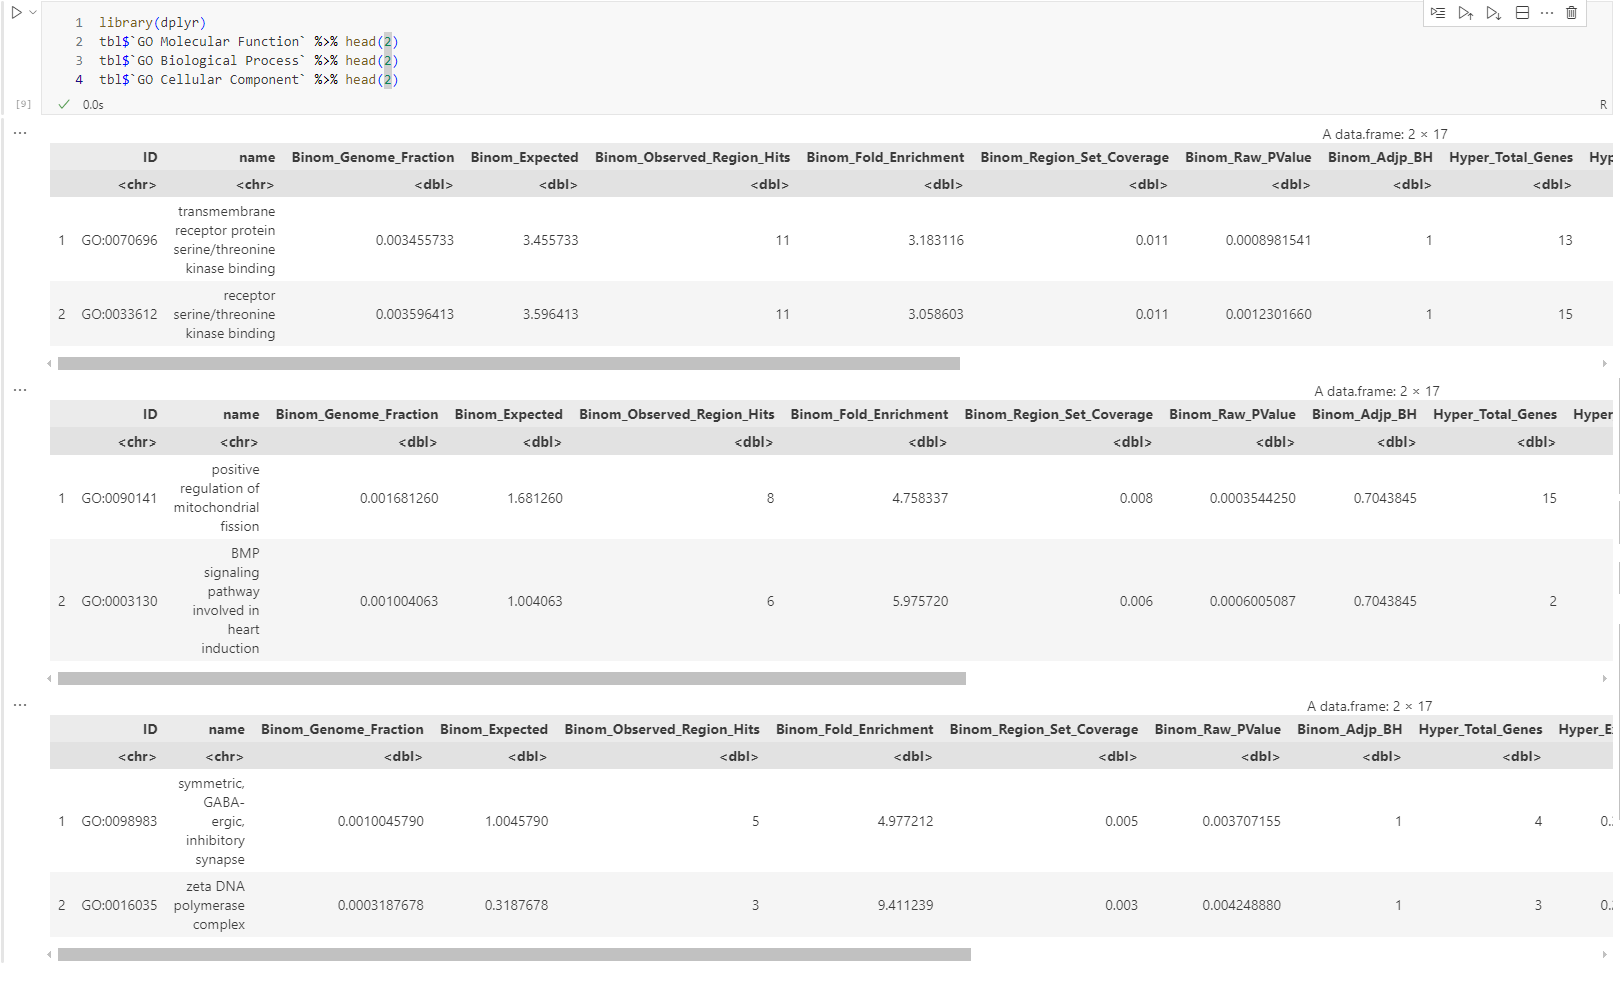The height and width of the screenshot is (987, 1620).
Task: Open first output's ellipsis options menu
Action: click(20, 133)
